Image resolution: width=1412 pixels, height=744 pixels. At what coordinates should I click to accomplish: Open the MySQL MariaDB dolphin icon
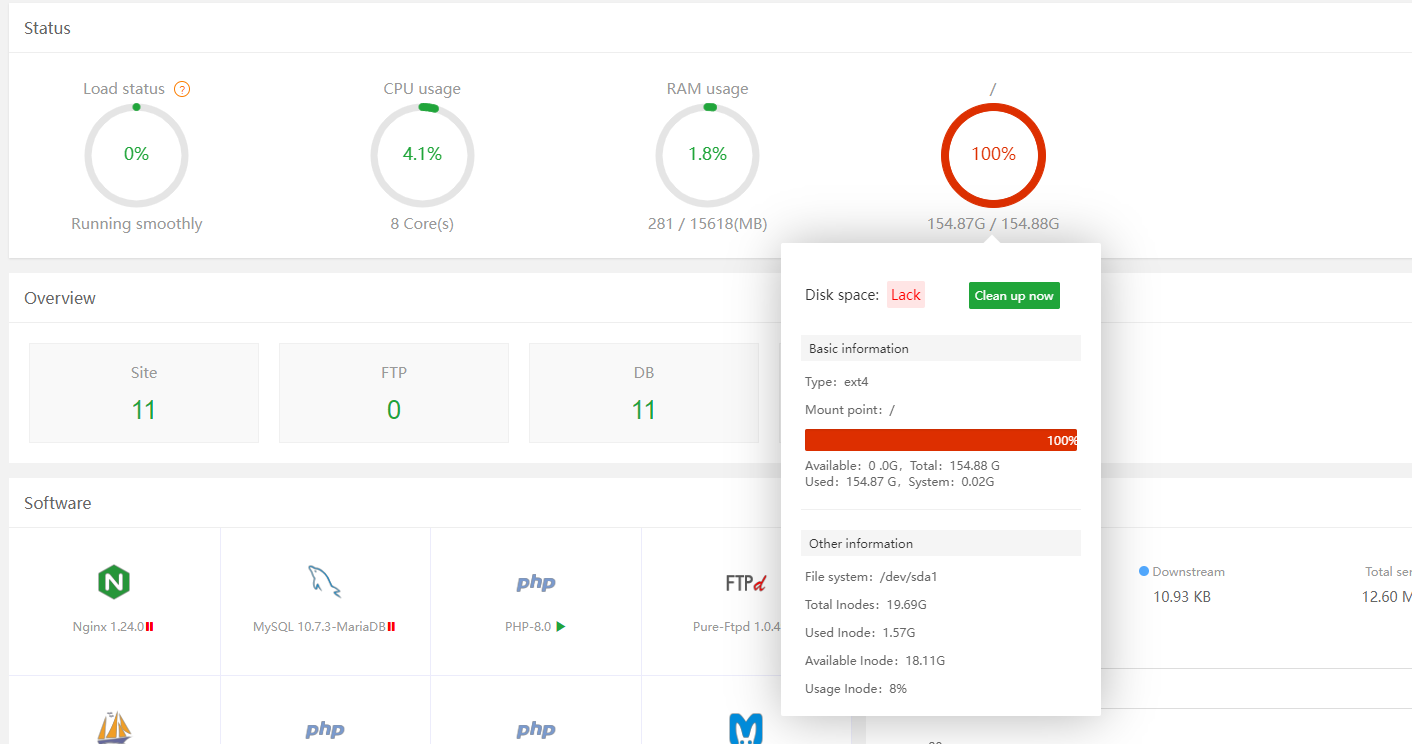[324, 580]
